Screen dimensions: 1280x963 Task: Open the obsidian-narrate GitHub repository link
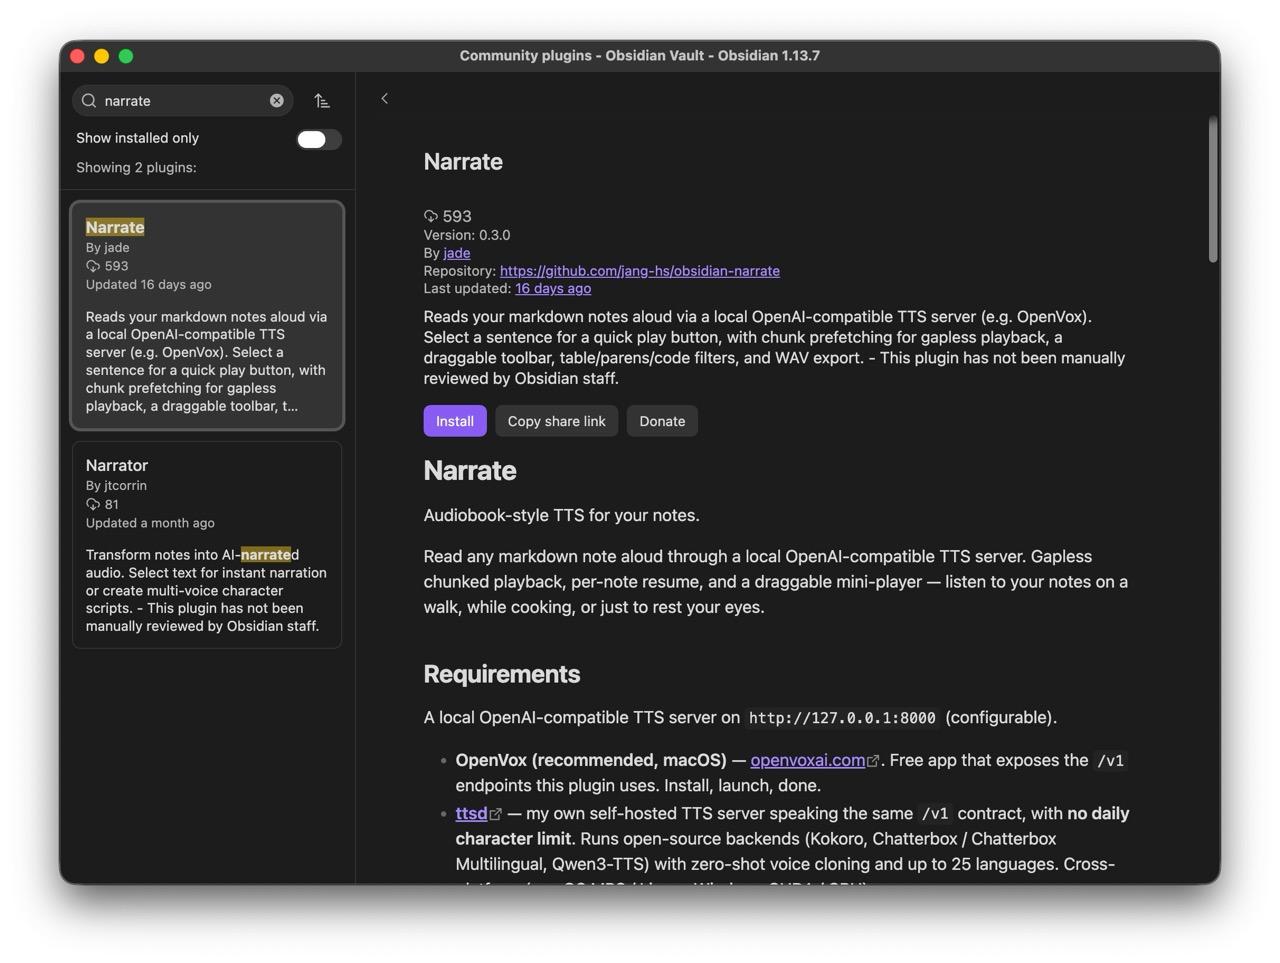[640, 271]
